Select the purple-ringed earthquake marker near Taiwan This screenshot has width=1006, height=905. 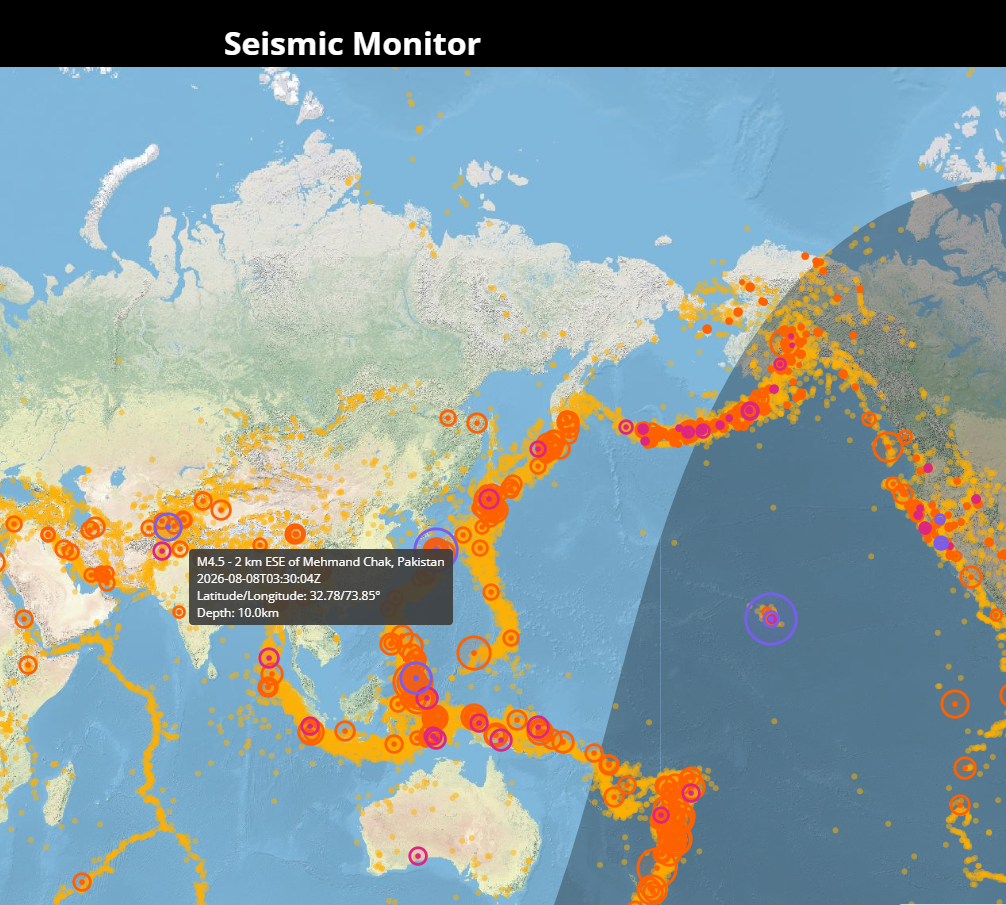436,550
